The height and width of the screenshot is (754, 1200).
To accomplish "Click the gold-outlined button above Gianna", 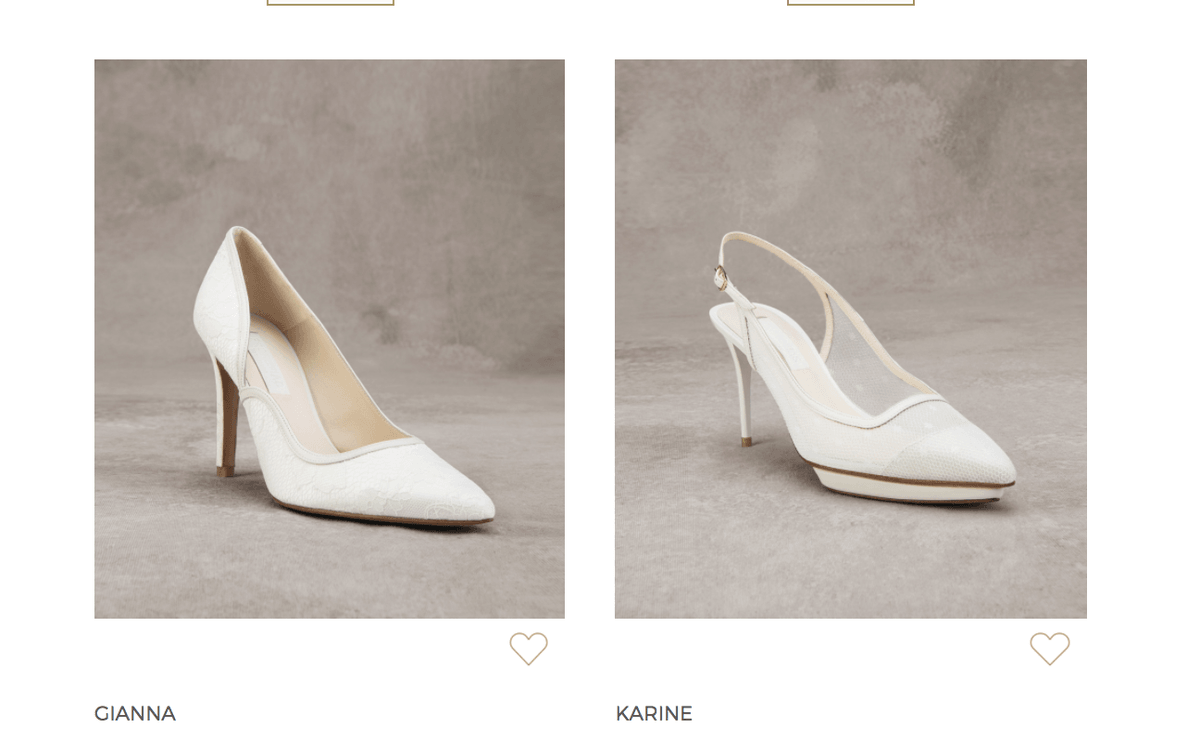I will click(331, 2).
